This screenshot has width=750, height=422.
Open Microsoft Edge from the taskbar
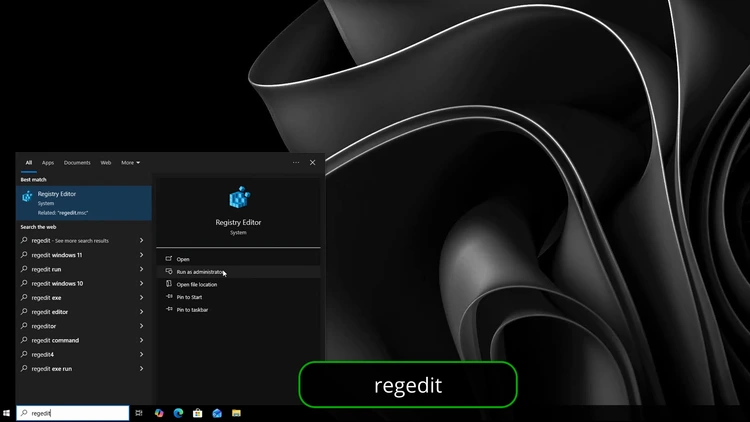coord(178,413)
